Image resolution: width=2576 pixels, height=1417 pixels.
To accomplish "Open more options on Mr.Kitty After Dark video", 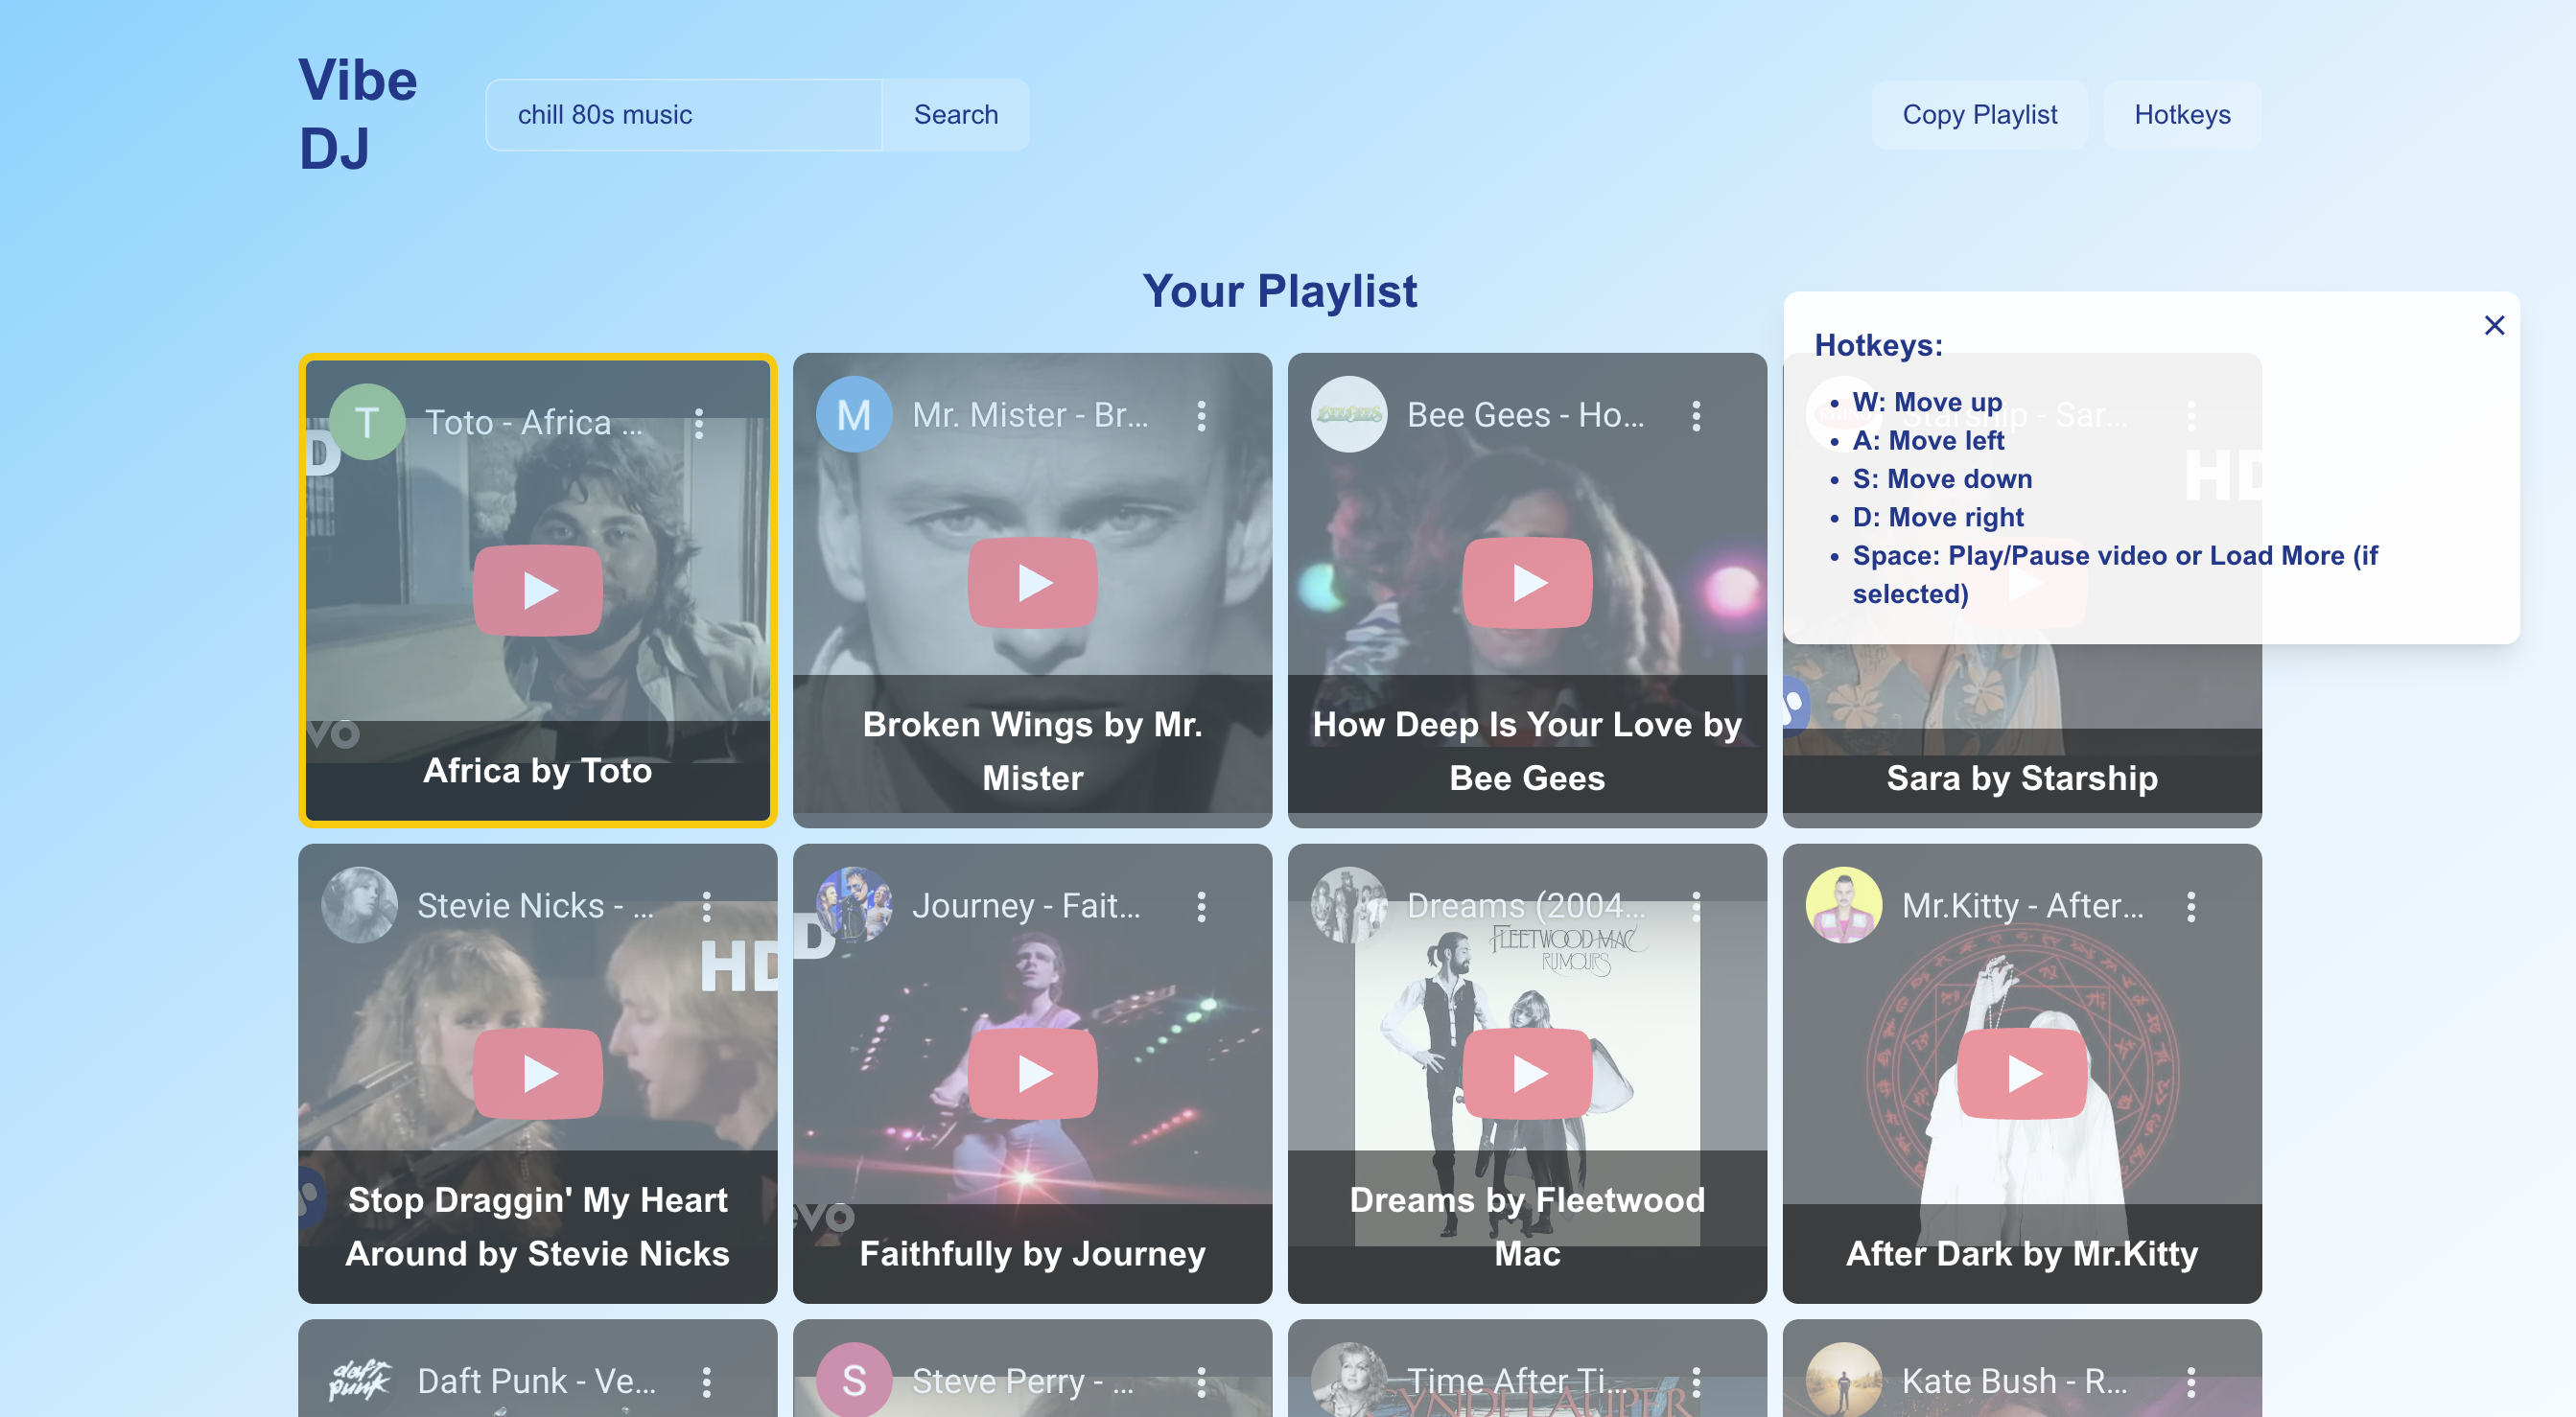I will (x=2190, y=906).
